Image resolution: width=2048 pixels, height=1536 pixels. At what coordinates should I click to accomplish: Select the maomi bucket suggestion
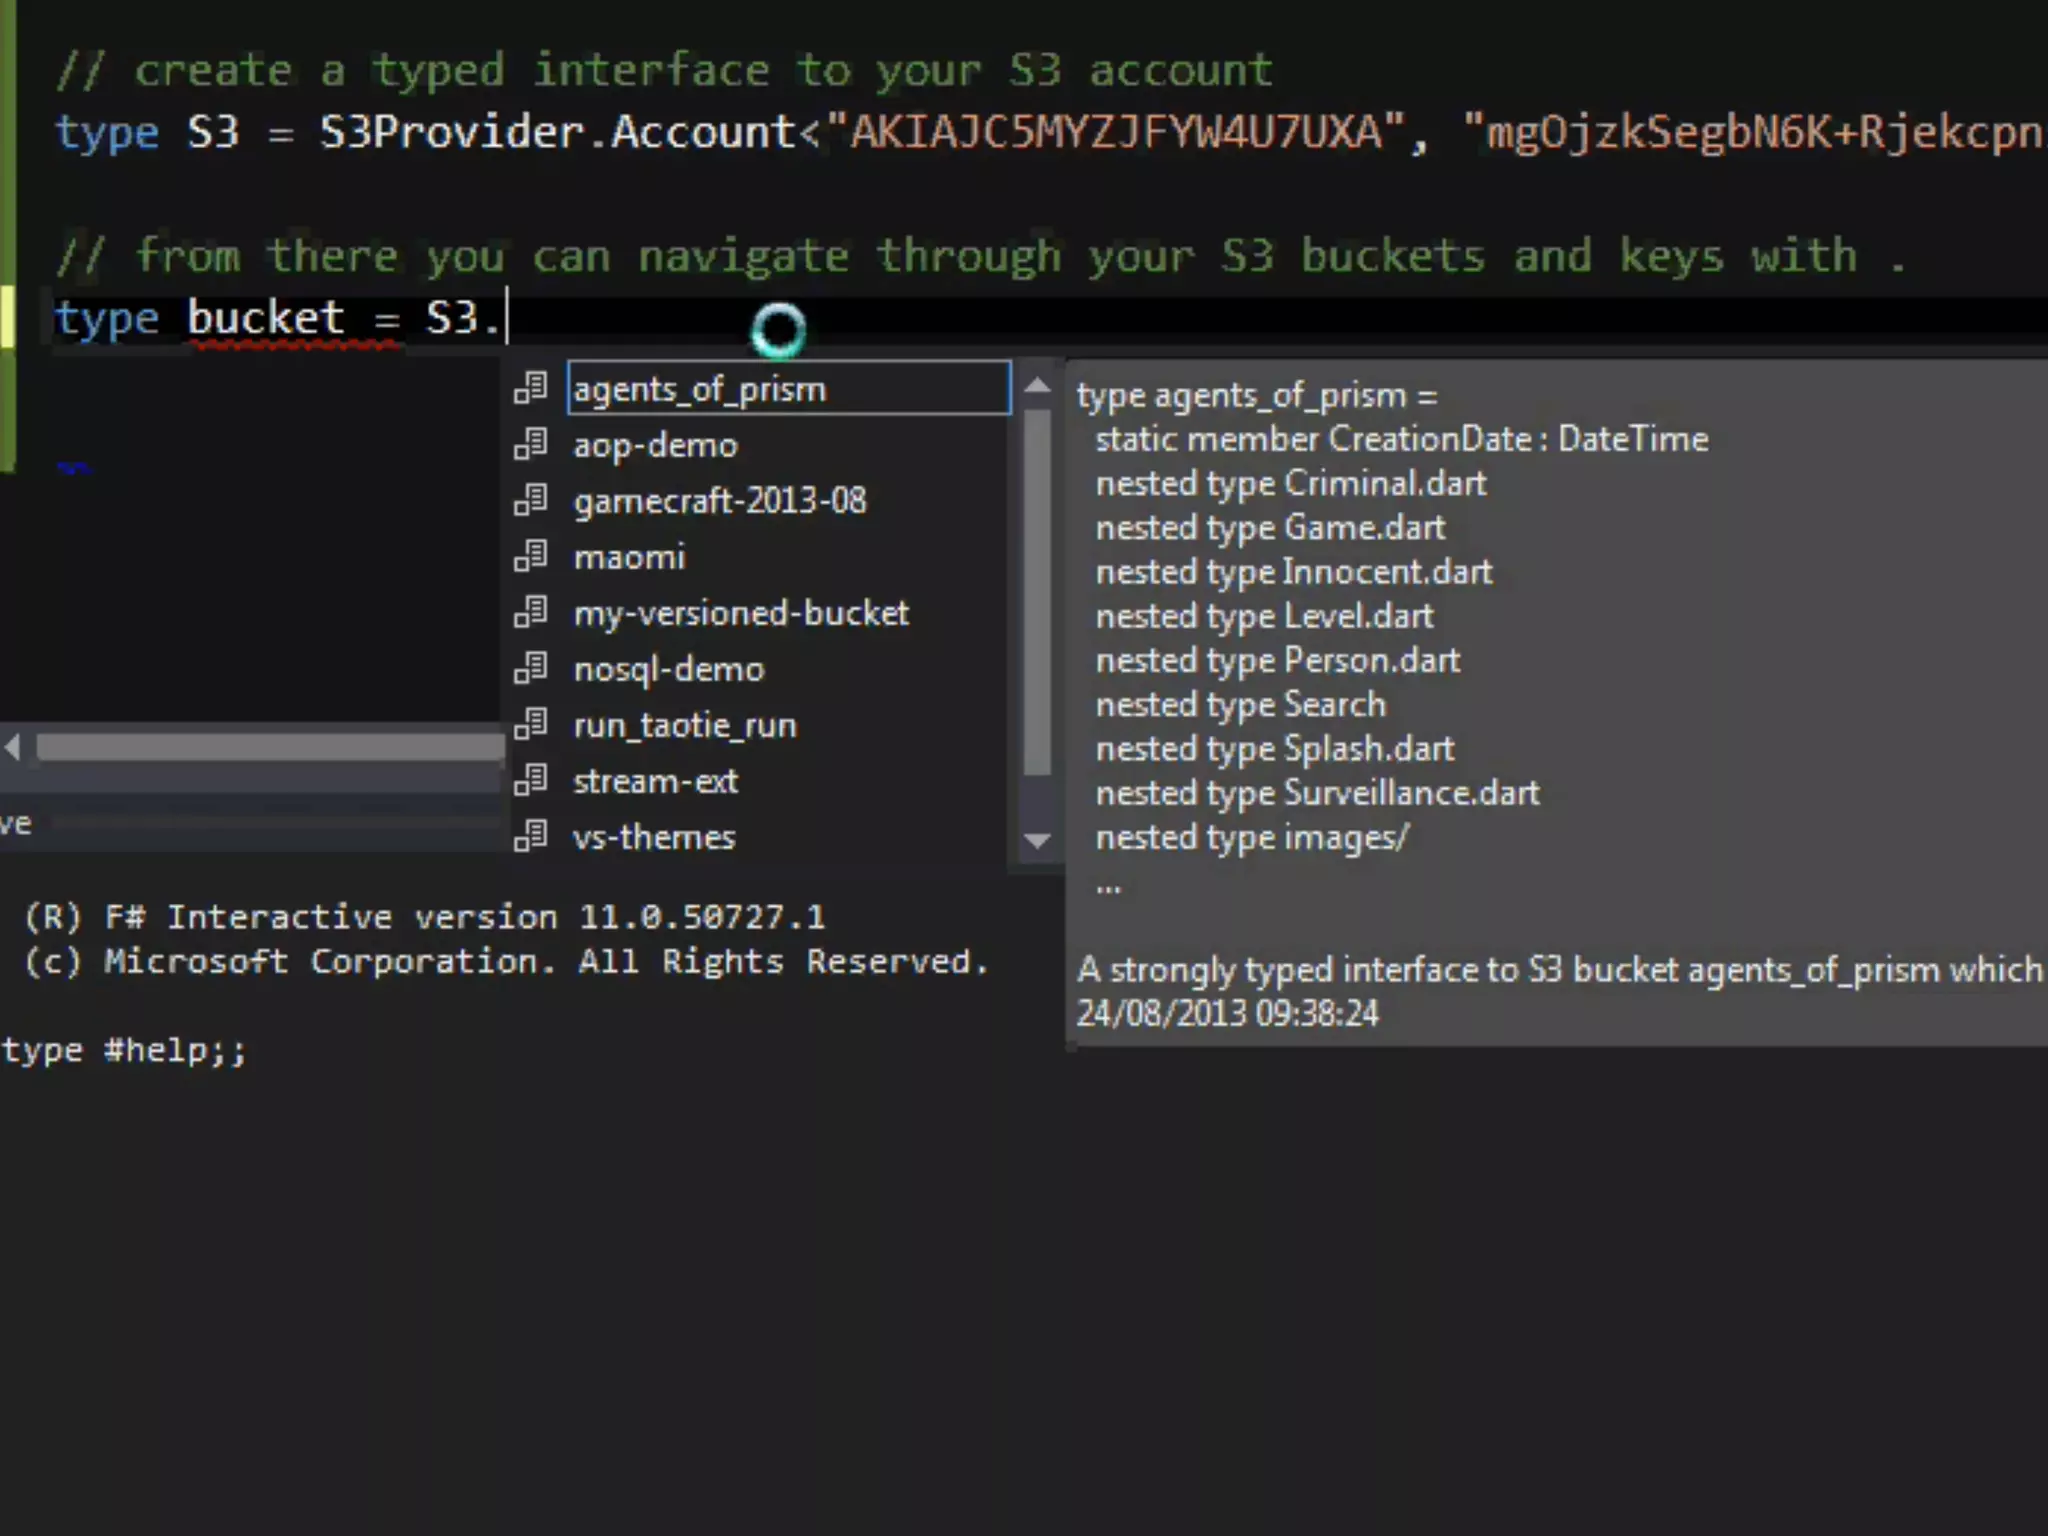point(629,557)
